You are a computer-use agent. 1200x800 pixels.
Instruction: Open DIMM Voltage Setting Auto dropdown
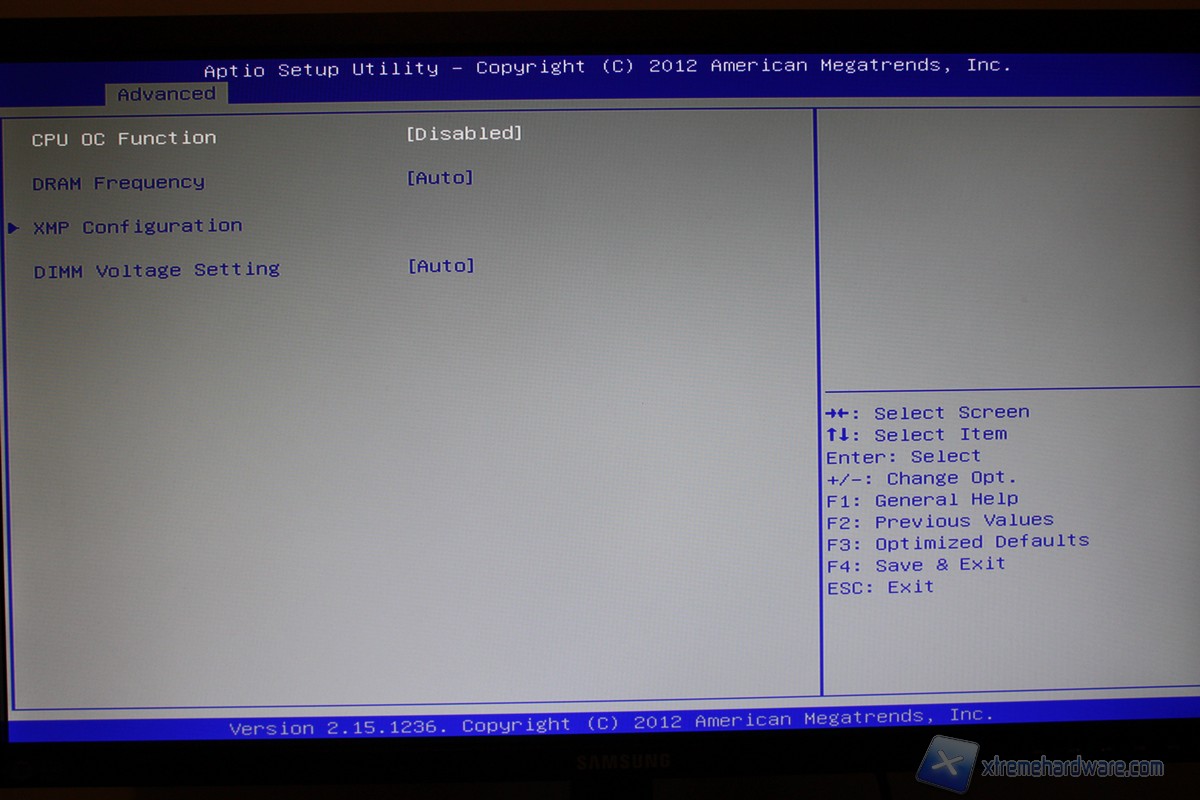441,266
